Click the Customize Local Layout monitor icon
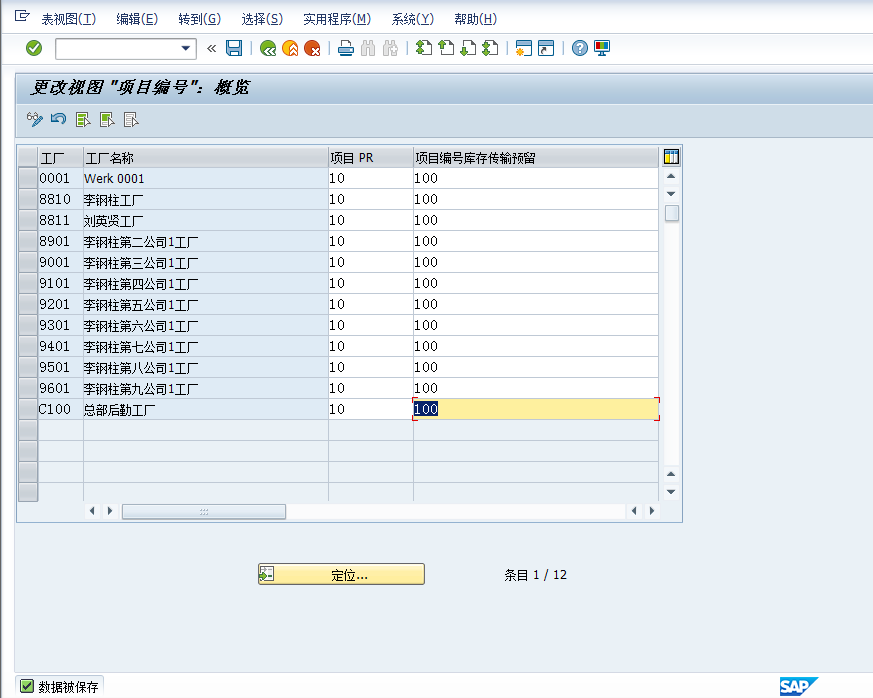The width and height of the screenshot is (873, 698). [x=602, y=48]
